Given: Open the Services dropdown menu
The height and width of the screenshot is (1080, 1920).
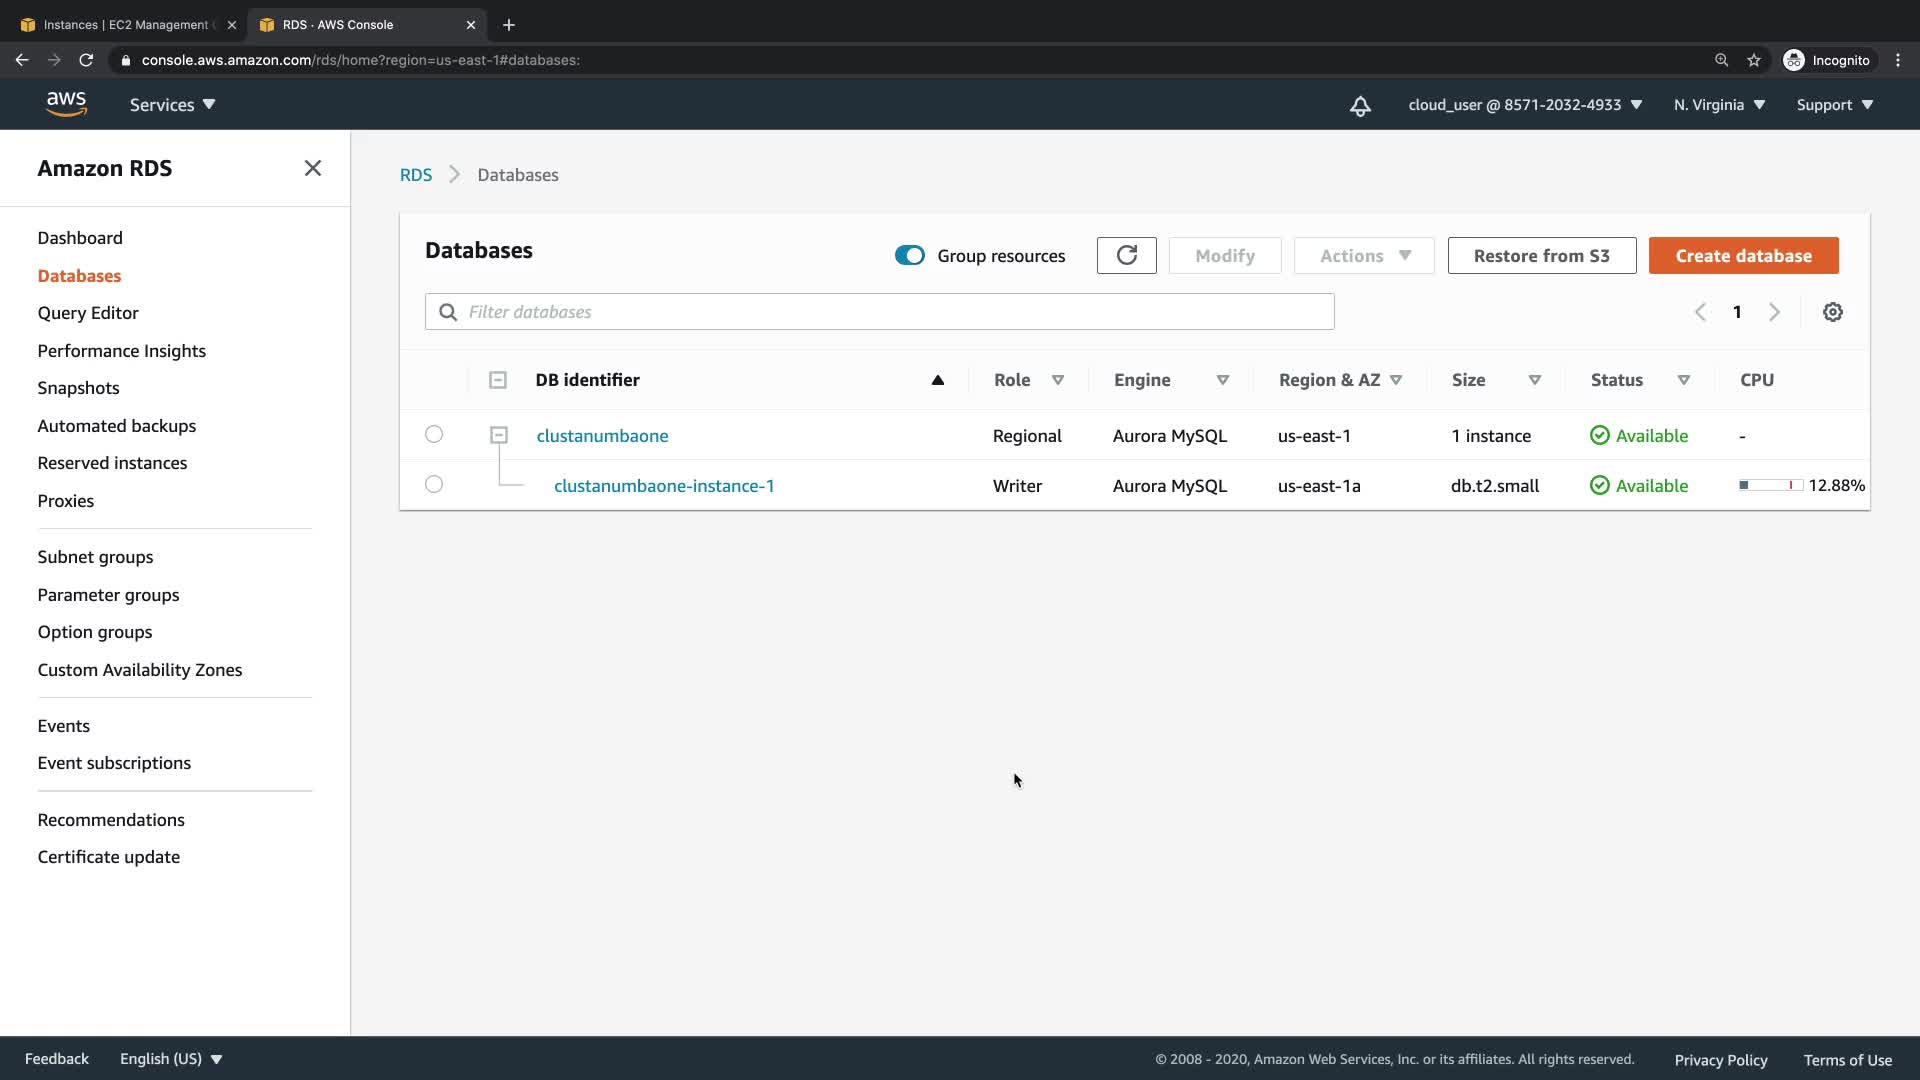Looking at the screenshot, I should click(172, 105).
